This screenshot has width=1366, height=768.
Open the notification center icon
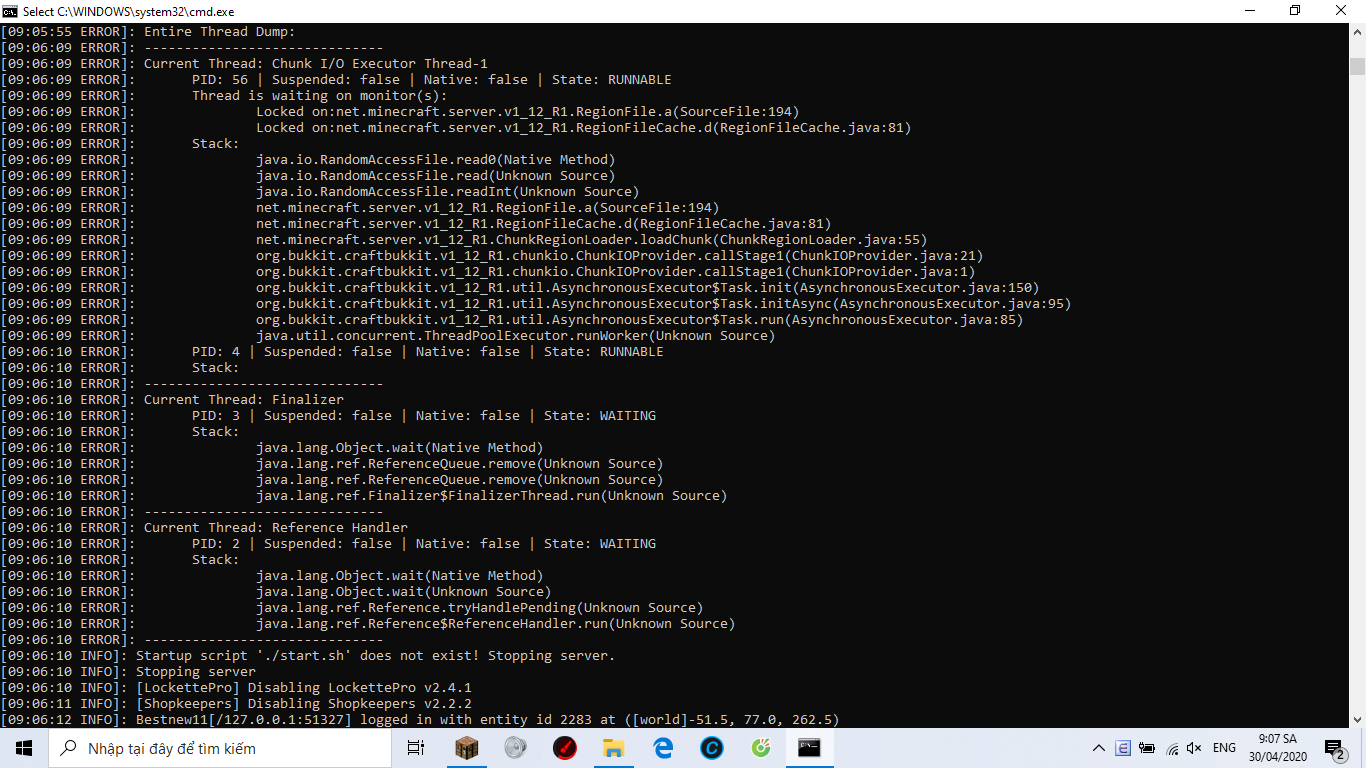pyautogui.click(x=1335, y=748)
